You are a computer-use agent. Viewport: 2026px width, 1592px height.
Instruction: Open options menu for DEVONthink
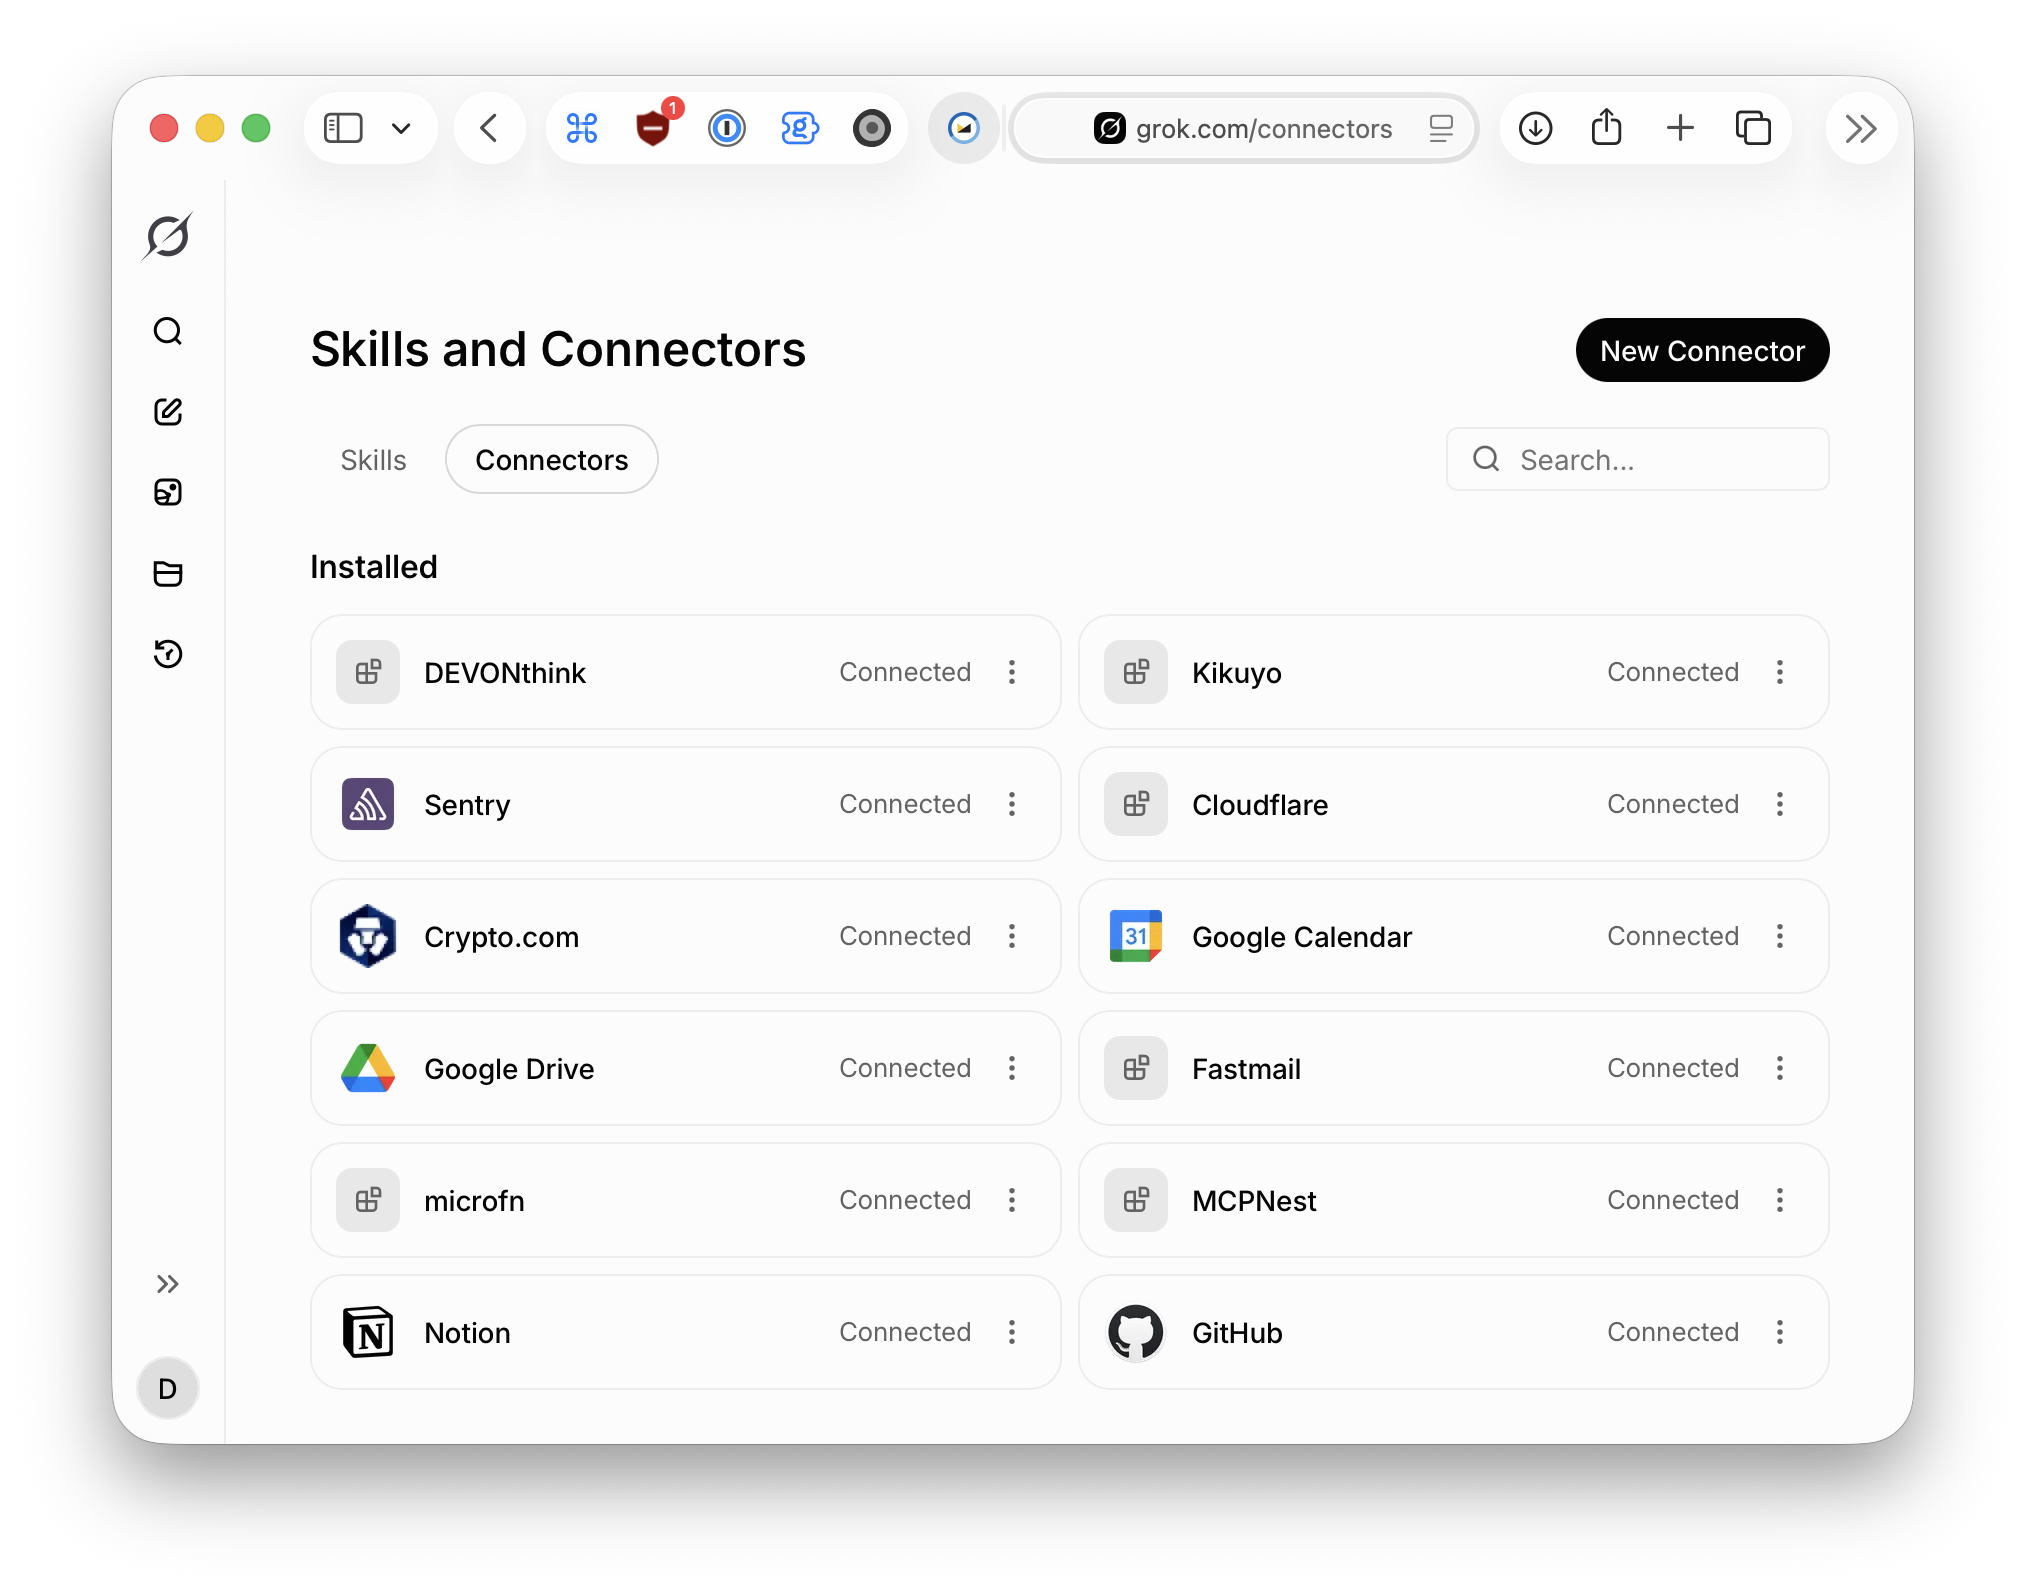tap(1012, 672)
